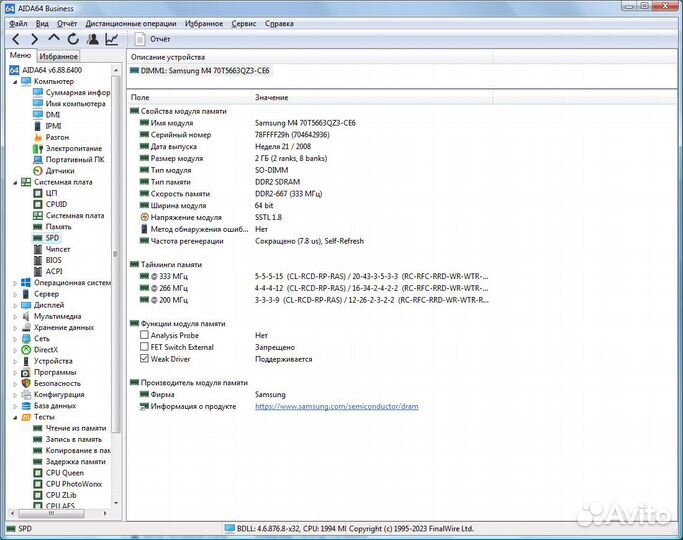Viewport: 683px width, 540px height.
Task: Go forward with the right arrow icon
Action: [34, 39]
